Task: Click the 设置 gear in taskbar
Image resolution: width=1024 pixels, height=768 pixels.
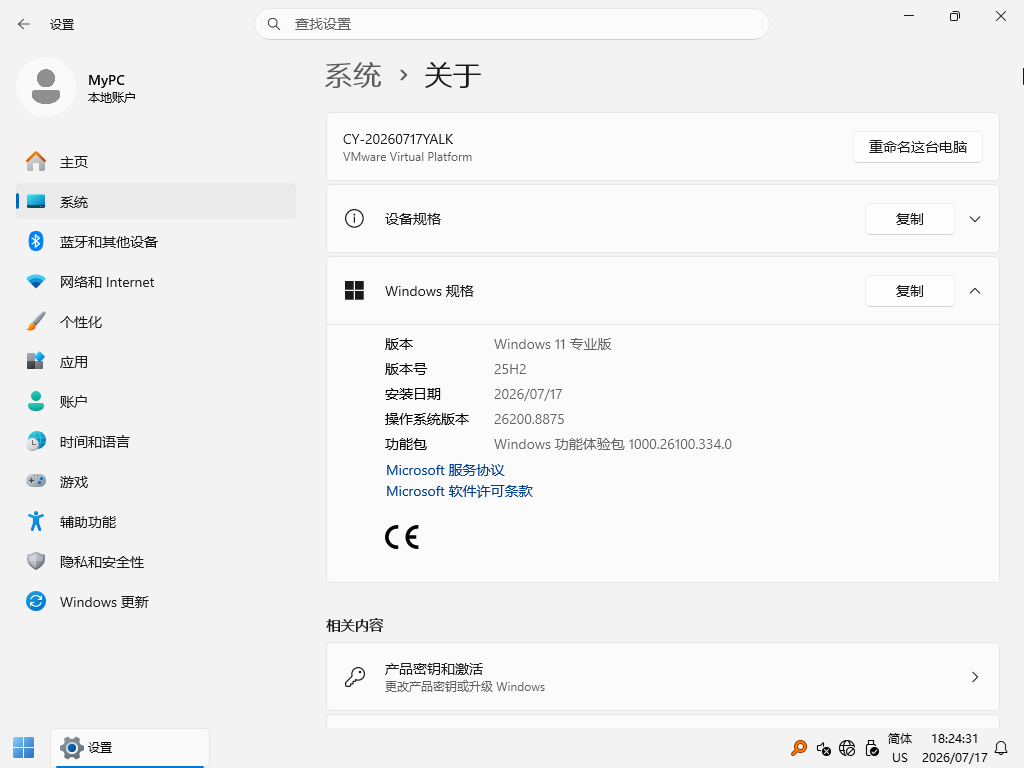Action: [x=71, y=748]
